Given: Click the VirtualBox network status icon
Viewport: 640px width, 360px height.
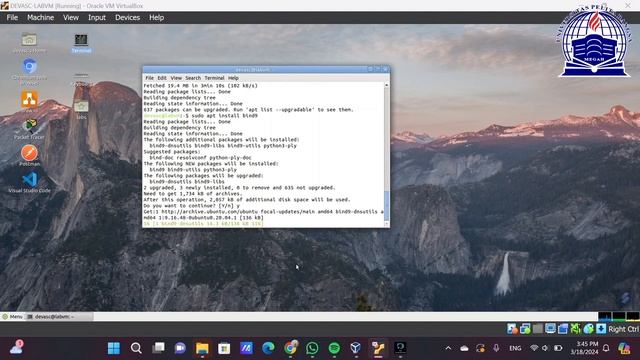Looking at the screenshot, I should coord(525,329).
